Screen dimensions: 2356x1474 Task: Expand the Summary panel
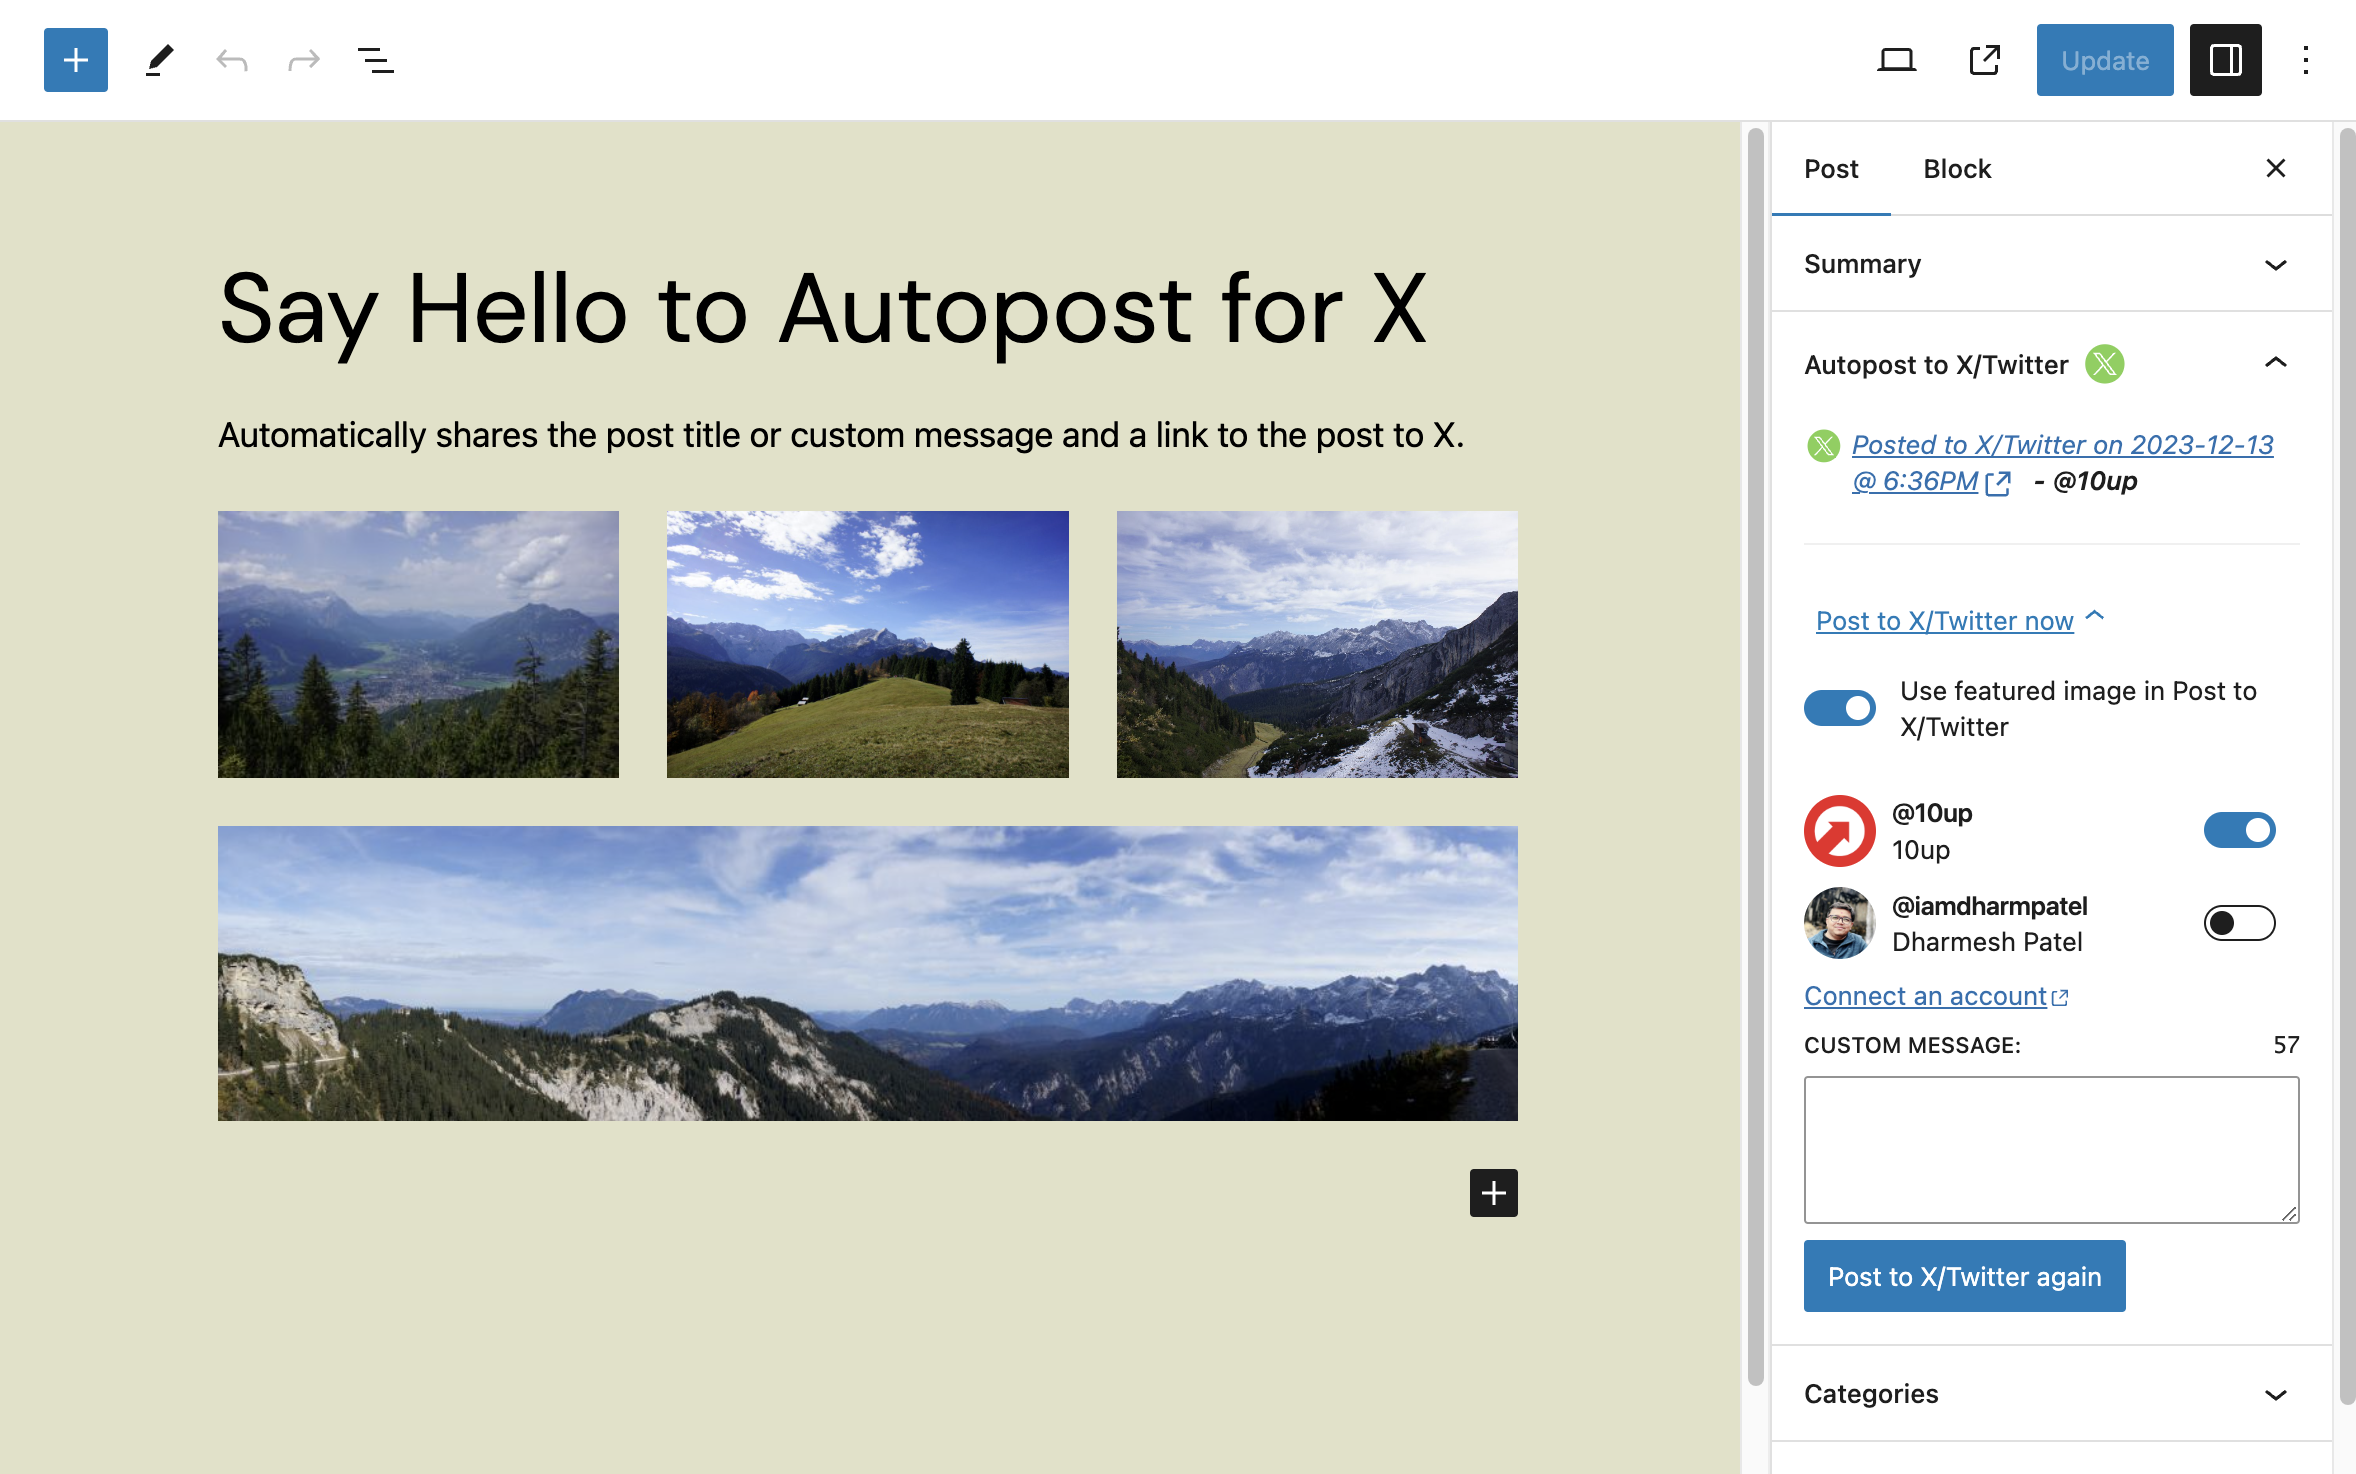coord(2050,264)
